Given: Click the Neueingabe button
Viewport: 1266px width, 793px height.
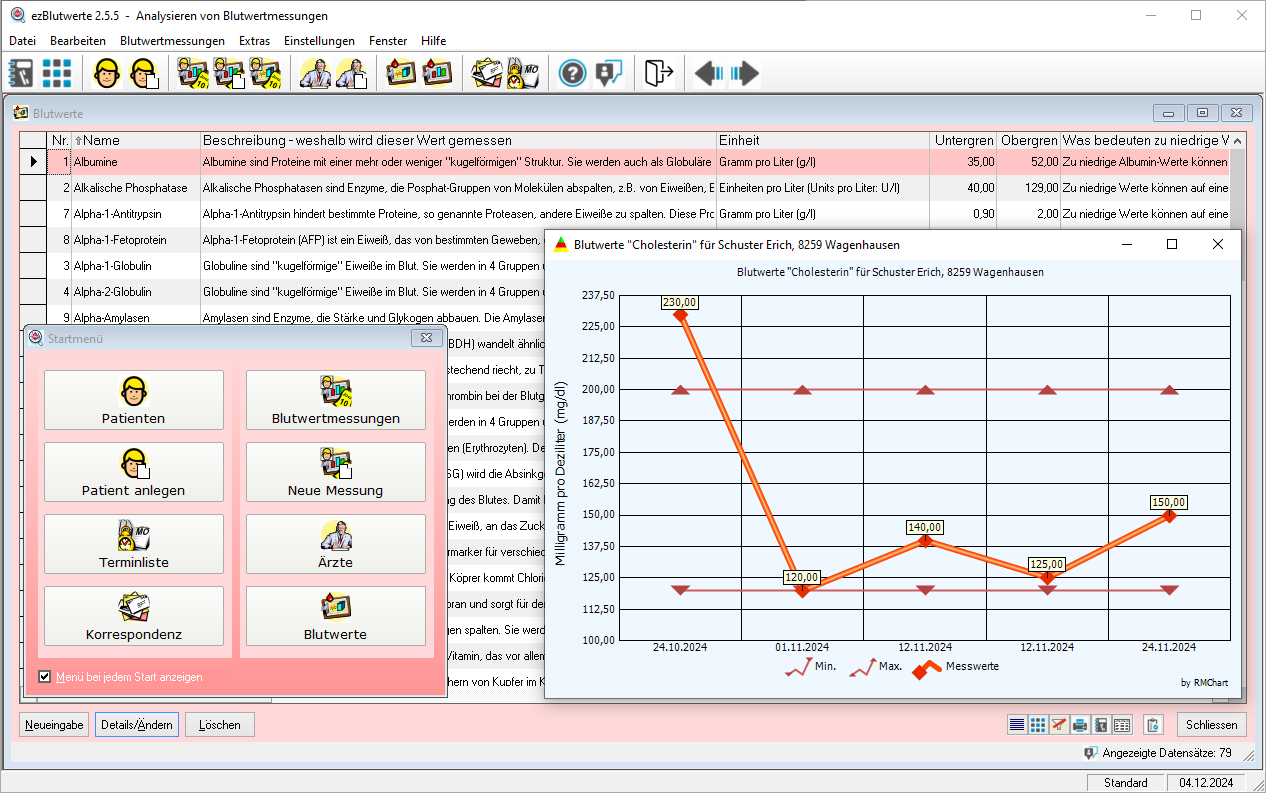Looking at the screenshot, I should [53, 724].
